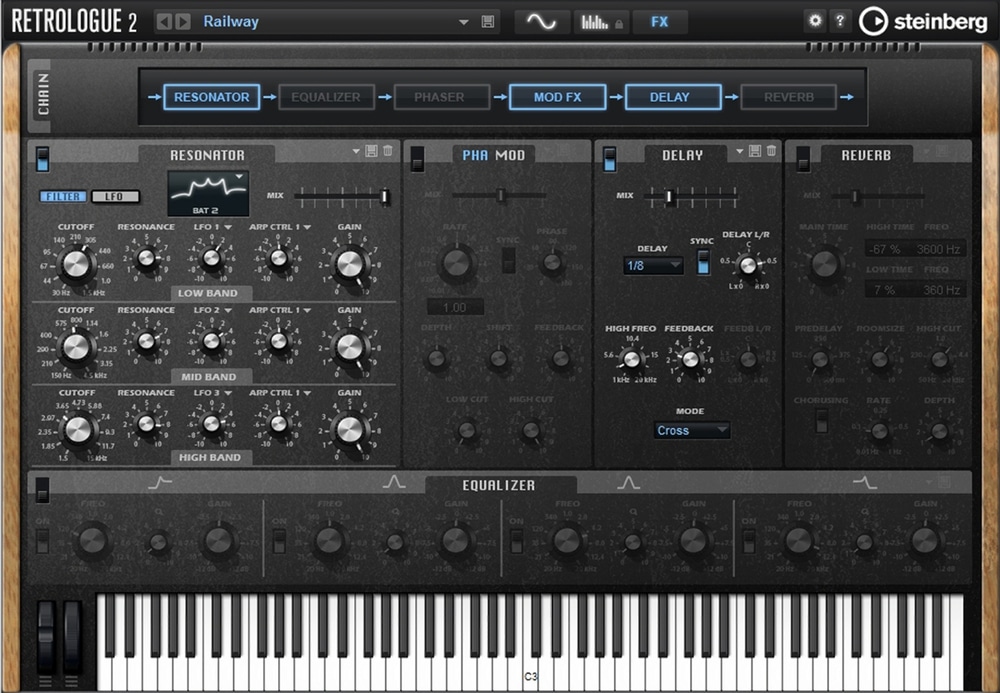This screenshot has height=693, width=1000.
Task: Select the low shelf EQ band shape icon
Action: click(x=160, y=483)
